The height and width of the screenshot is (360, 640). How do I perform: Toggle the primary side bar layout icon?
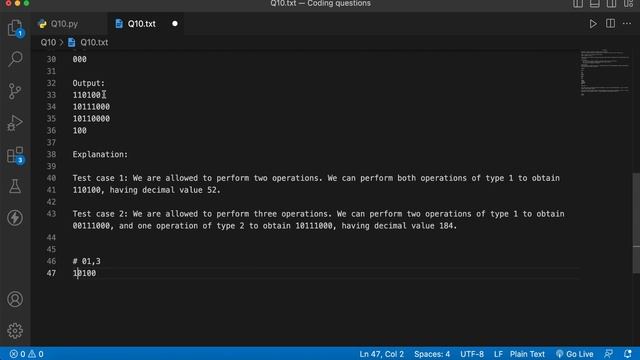[578, 4]
